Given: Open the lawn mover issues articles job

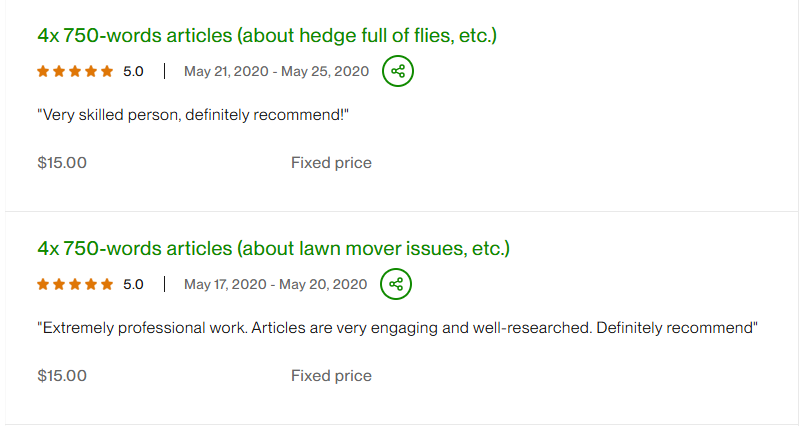Looking at the screenshot, I should [273, 248].
